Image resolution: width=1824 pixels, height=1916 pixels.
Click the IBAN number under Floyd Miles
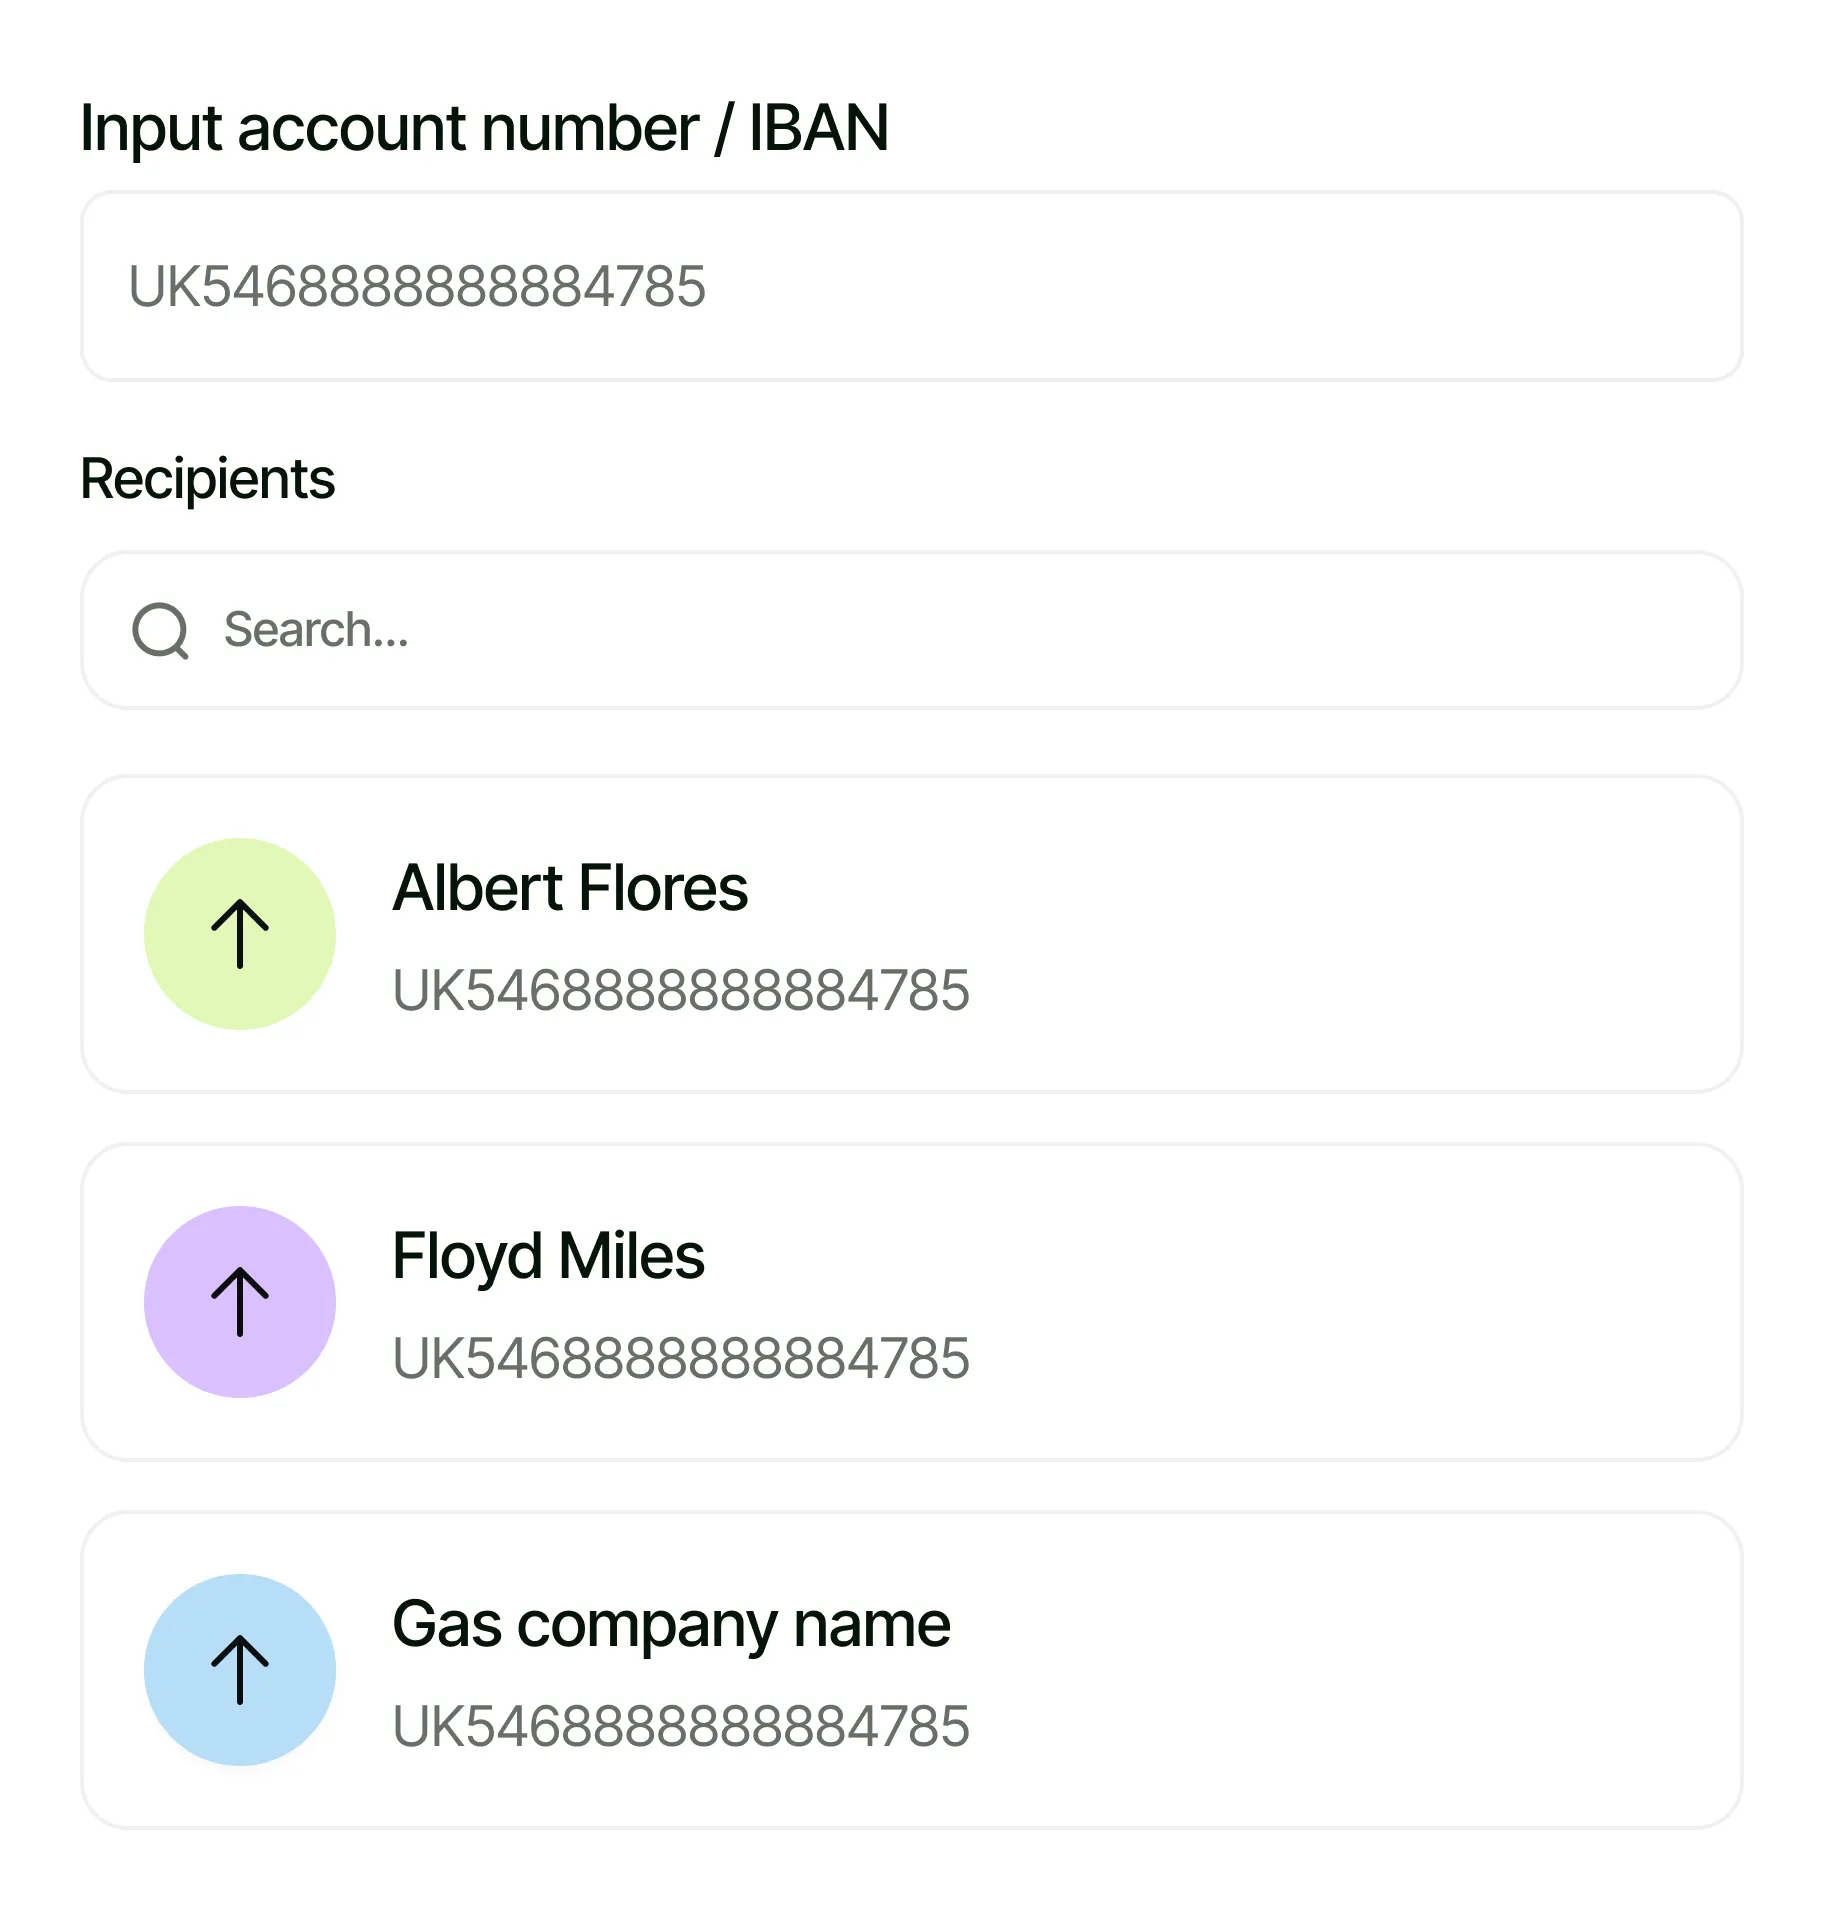click(681, 1359)
